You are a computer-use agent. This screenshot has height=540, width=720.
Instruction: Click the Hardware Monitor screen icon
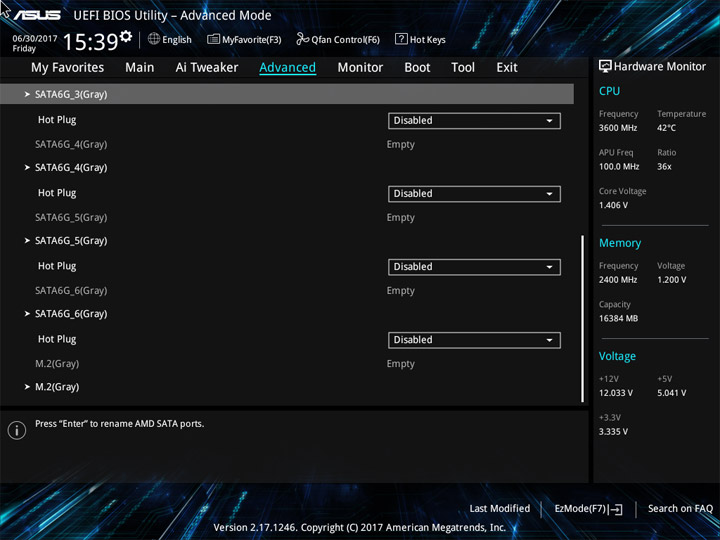(605, 66)
